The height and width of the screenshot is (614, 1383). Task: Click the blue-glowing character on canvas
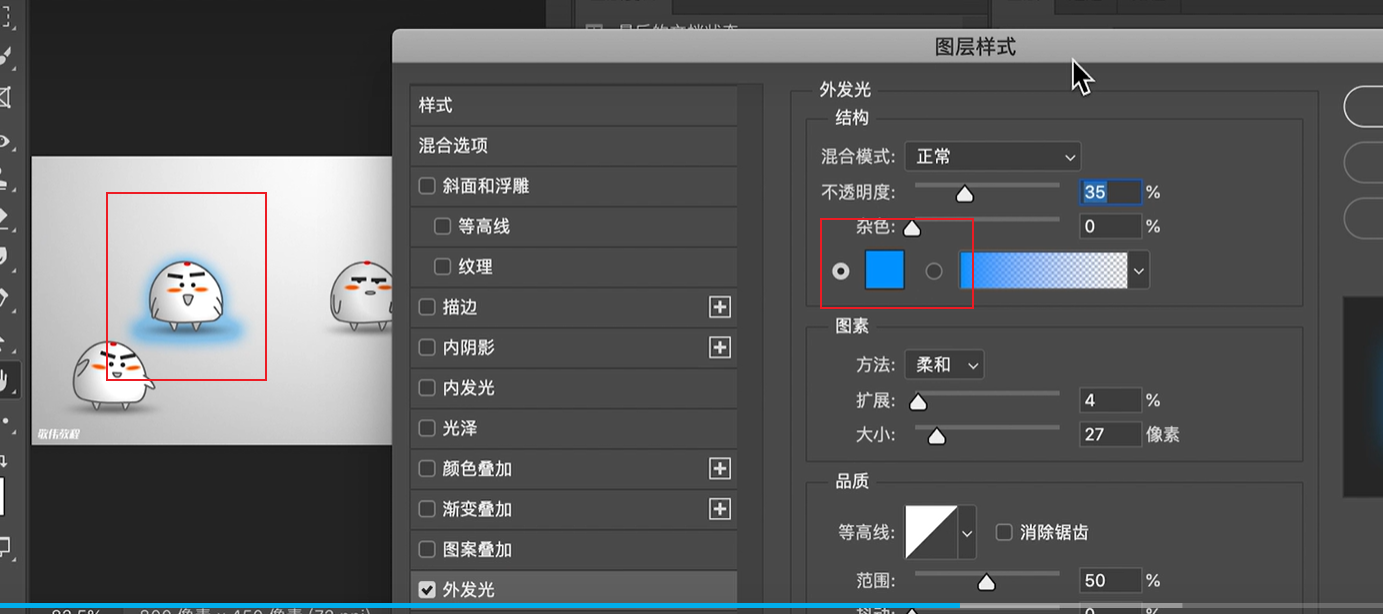pyautogui.click(x=185, y=295)
